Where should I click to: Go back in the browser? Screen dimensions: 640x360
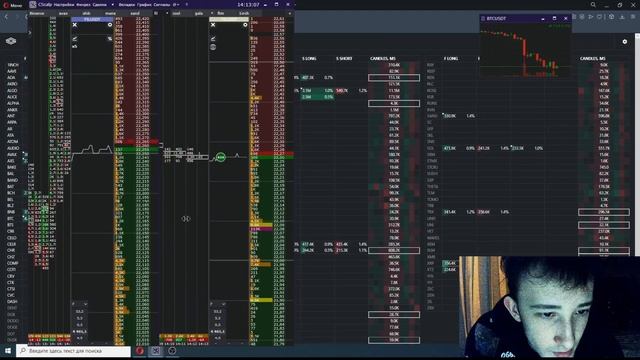(x=6, y=16)
